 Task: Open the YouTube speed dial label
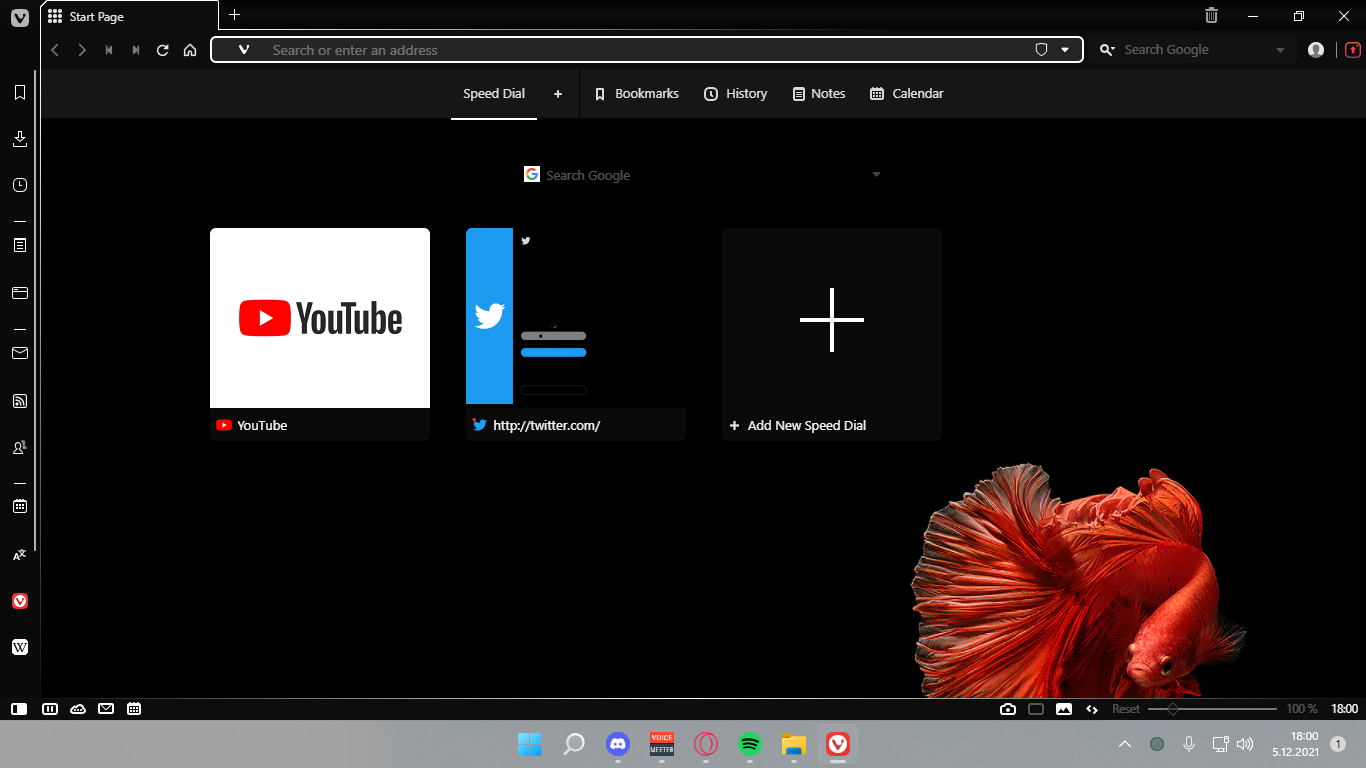[x=262, y=425]
